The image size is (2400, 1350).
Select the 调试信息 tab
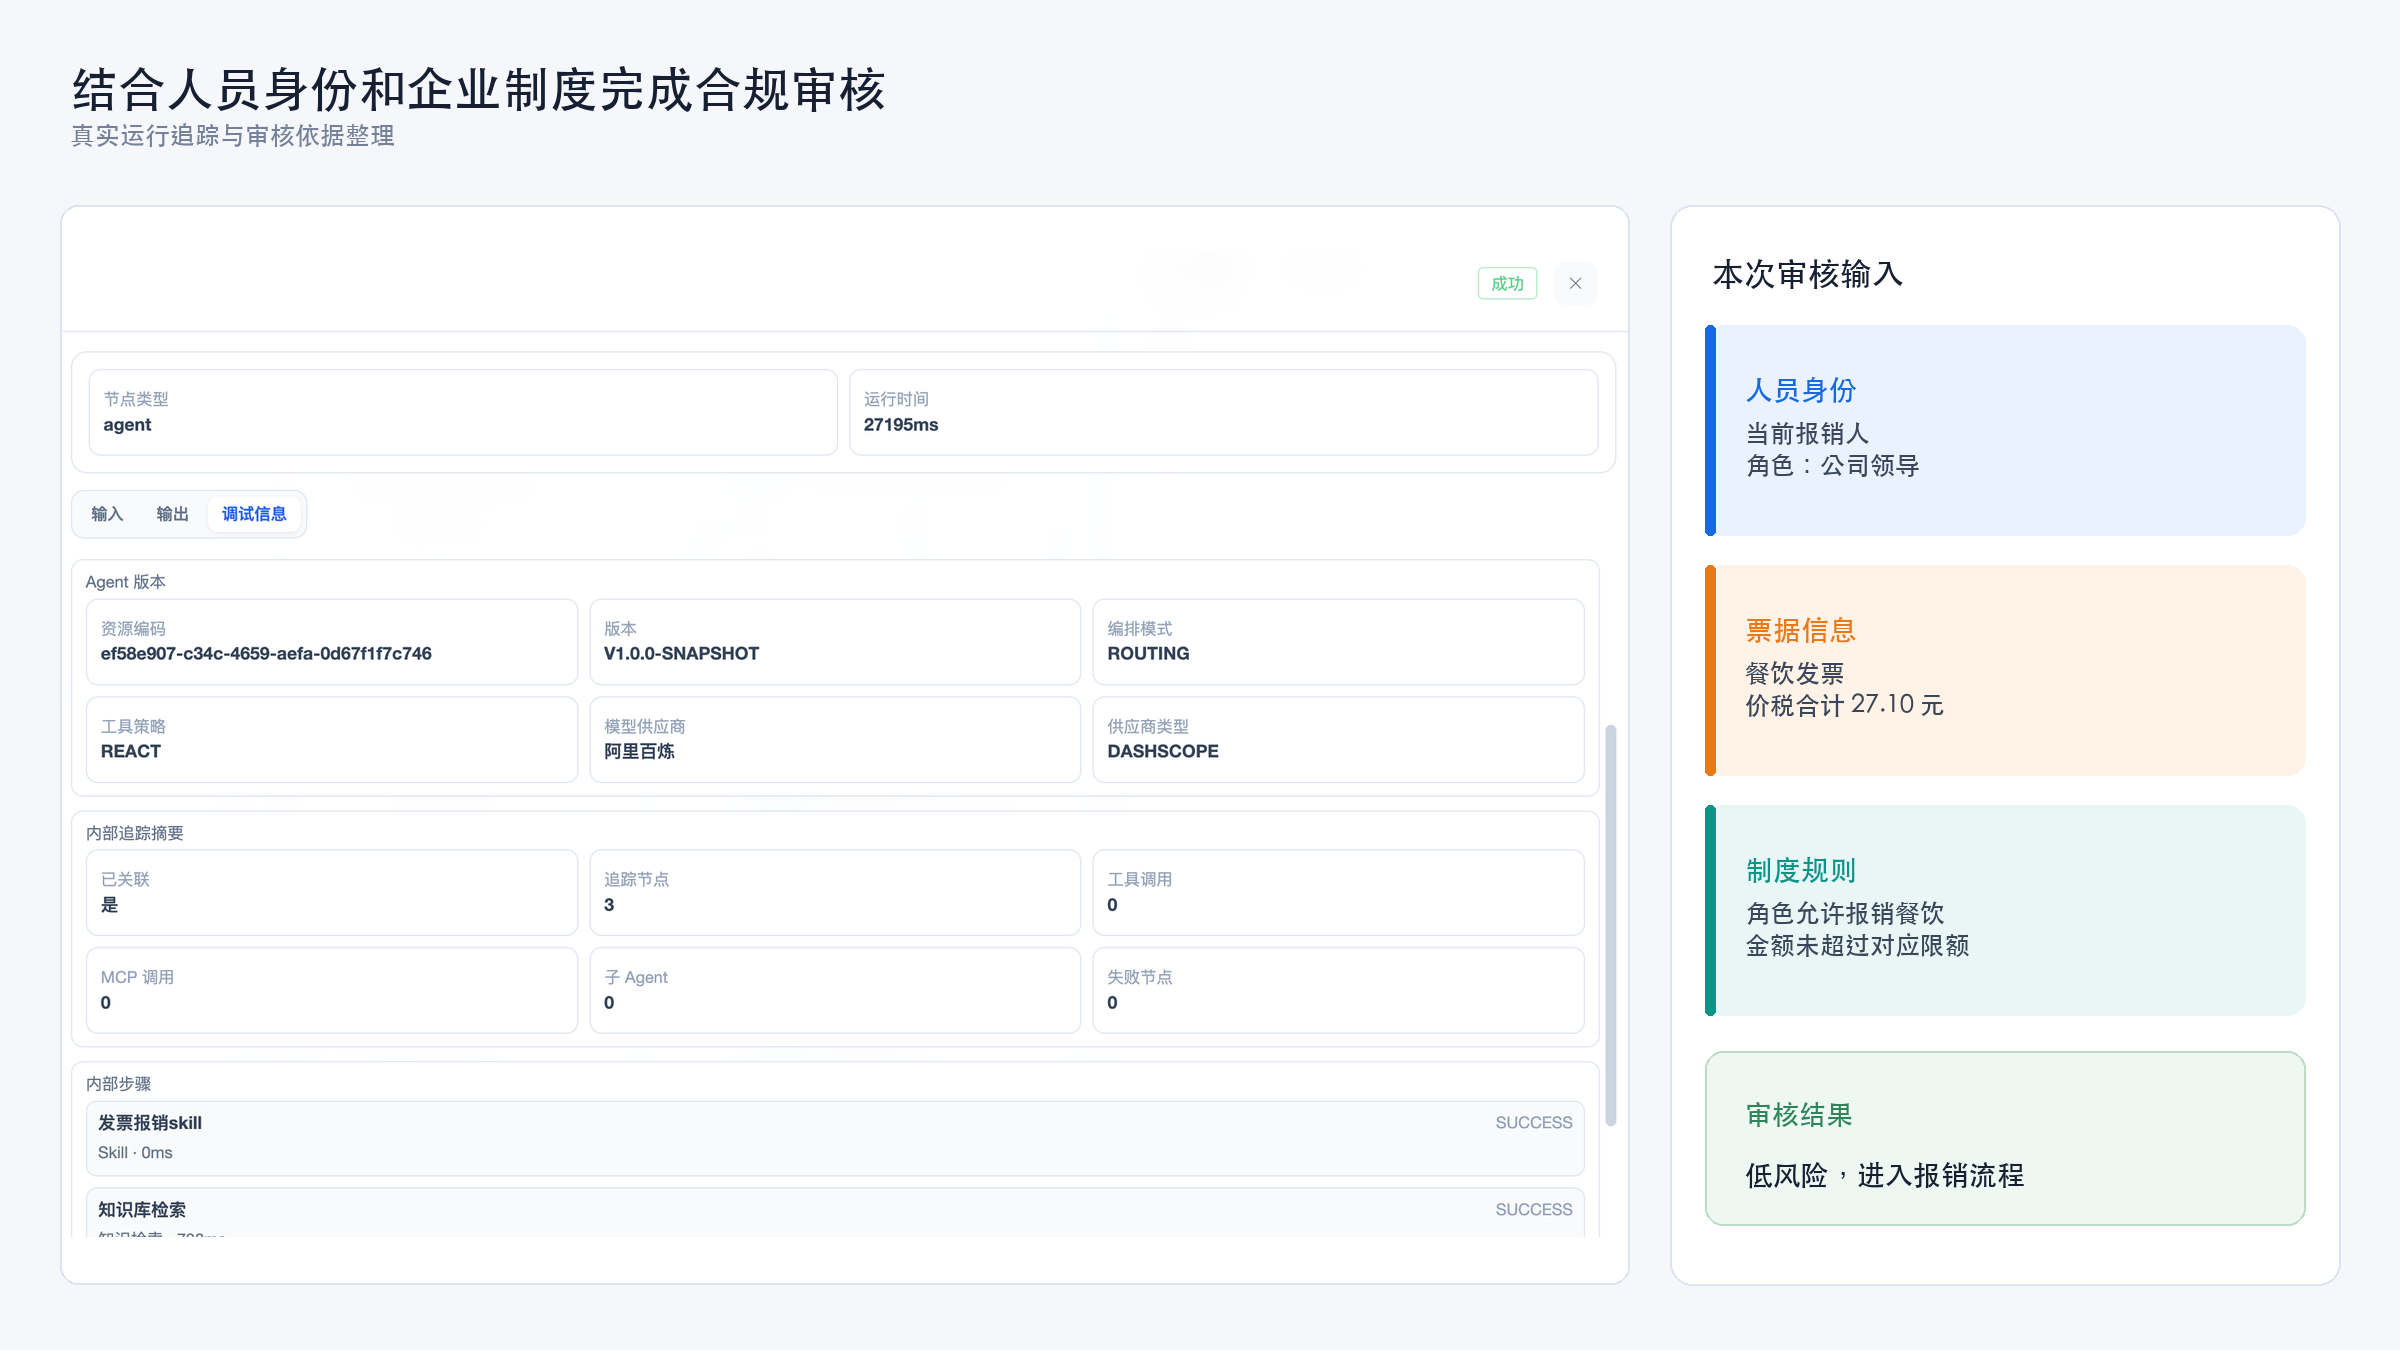(x=254, y=514)
